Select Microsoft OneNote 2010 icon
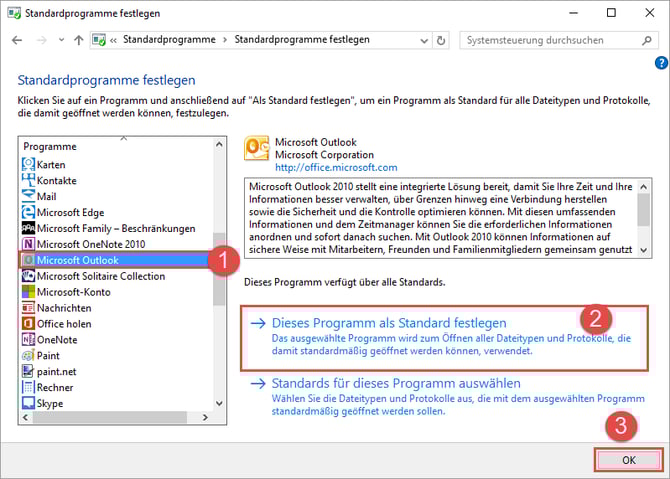This screenshot has width=670, height=479. click(29, 244)
